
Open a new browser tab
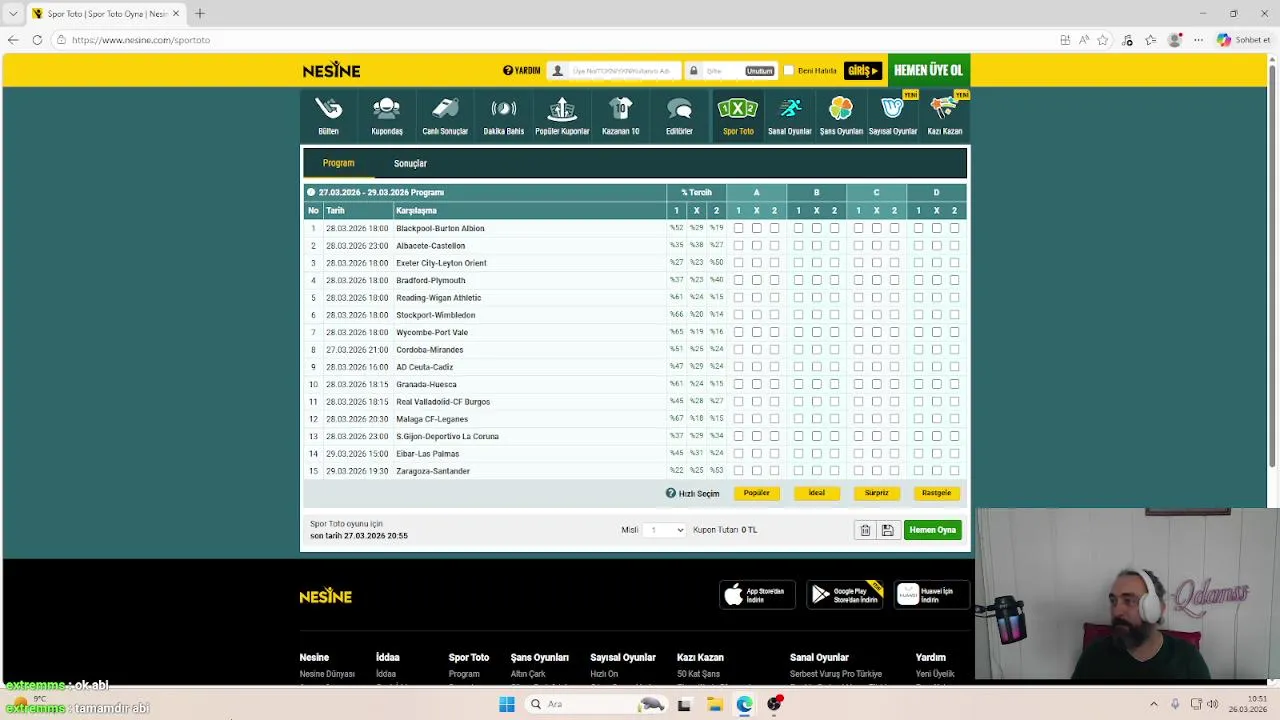(x=200, y=13)
